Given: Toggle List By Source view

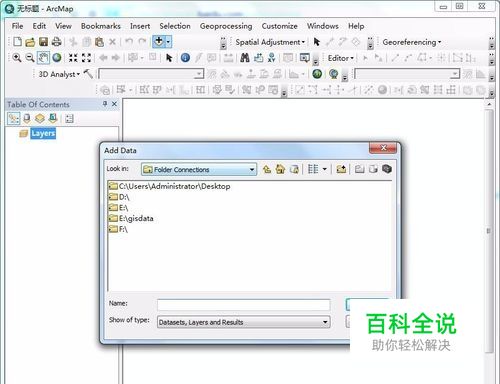Looking at the screenshot, I should point(27,118).
